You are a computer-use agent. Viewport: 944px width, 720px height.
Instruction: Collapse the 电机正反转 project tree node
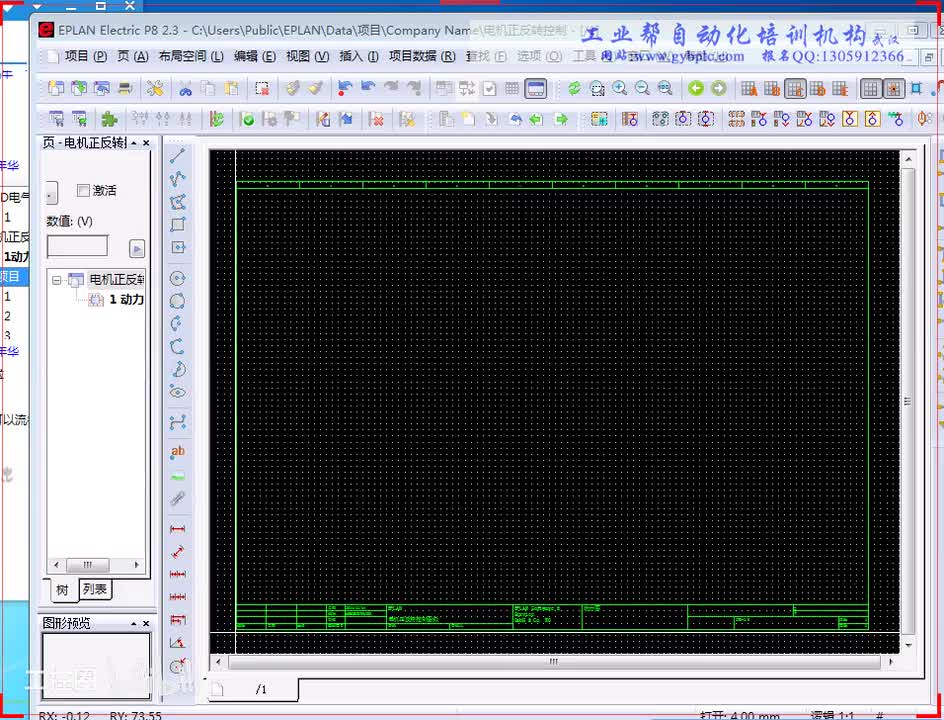(x=57, y=280)
